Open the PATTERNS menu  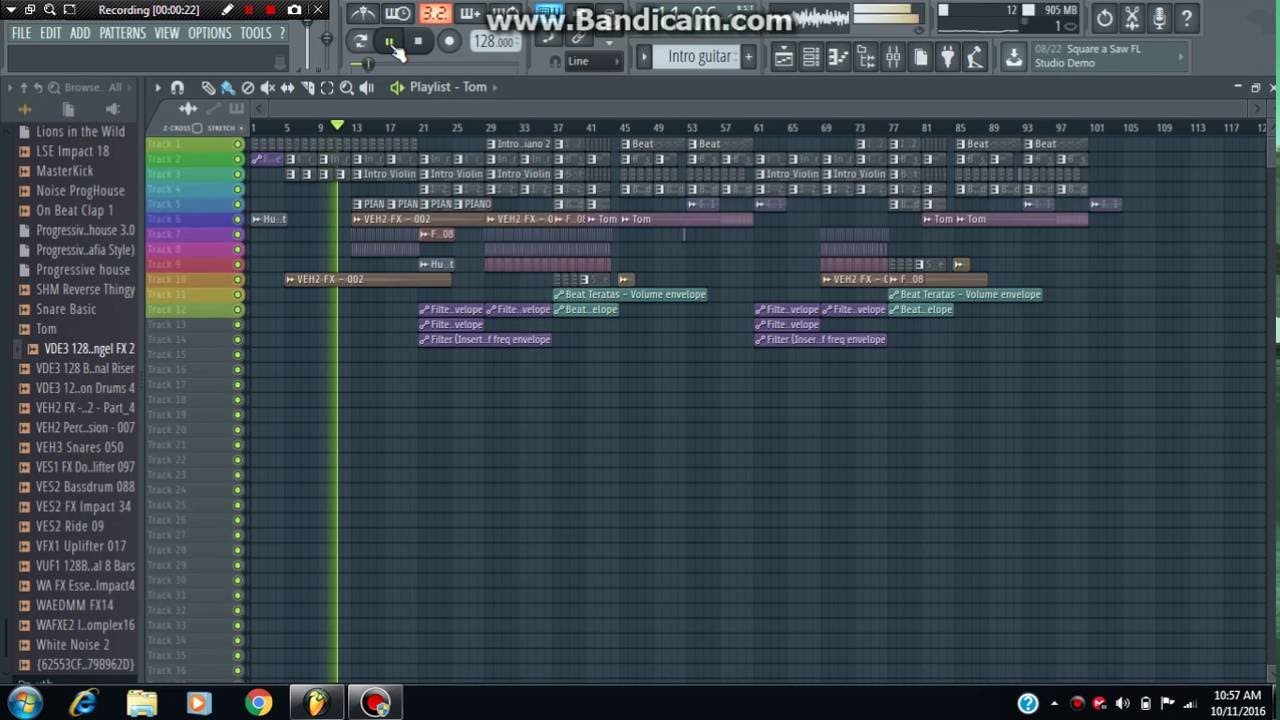click(x=122, y=33)
